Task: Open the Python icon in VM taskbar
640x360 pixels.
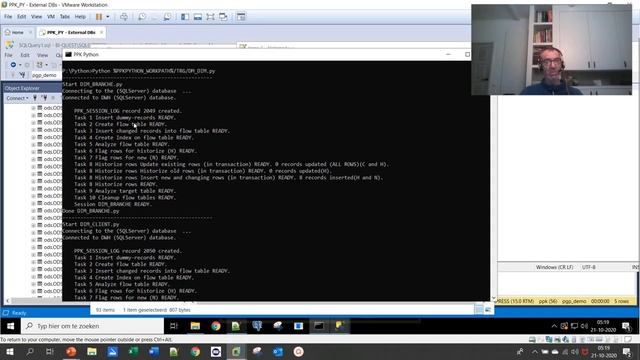Action: (340, 326)
